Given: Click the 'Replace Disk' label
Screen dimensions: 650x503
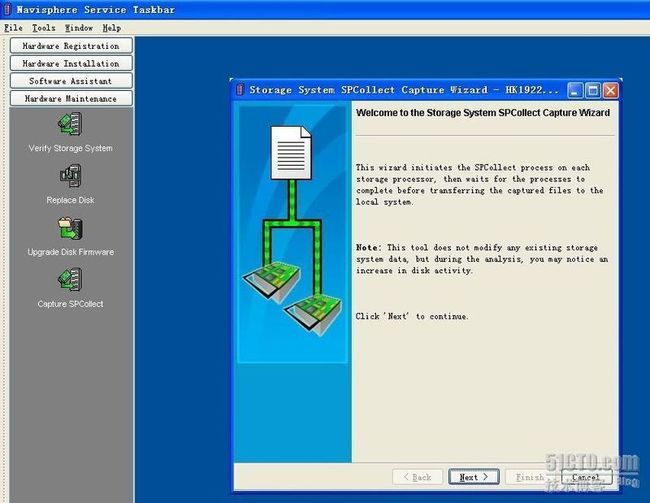Looking at the screenshot, I should click(x=70, y=200).
